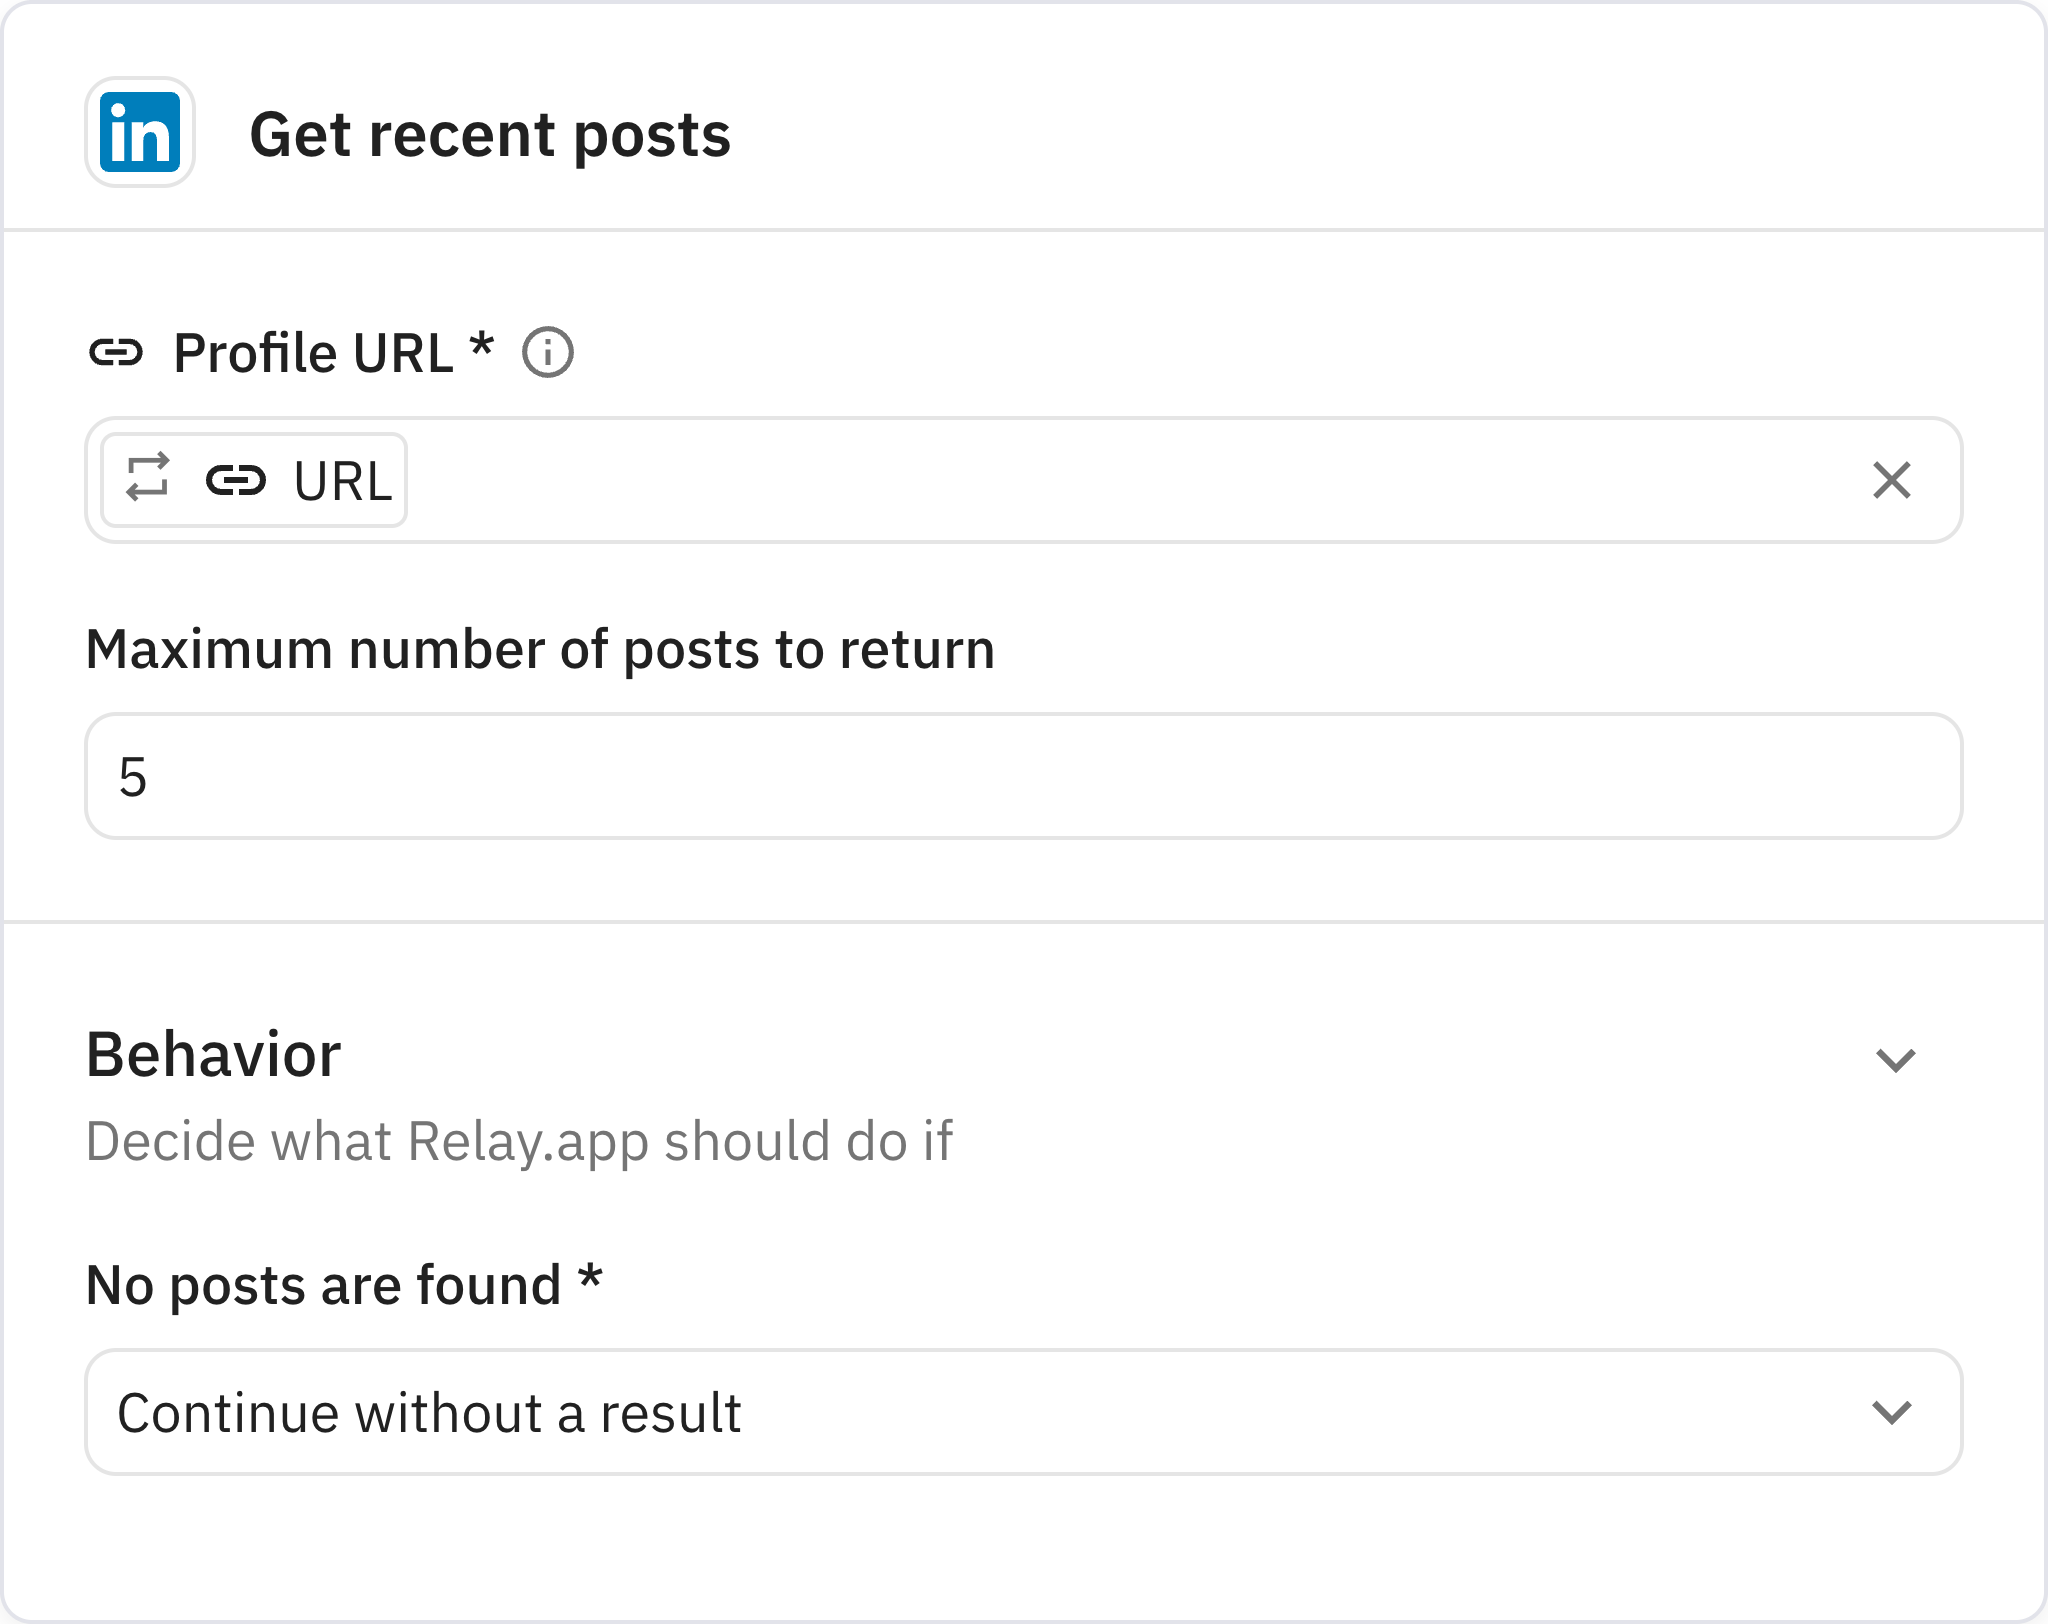2048x1624 pixels.
Task: Open the No posts are found dropdown arrow
Action: pos(1890,1413)
